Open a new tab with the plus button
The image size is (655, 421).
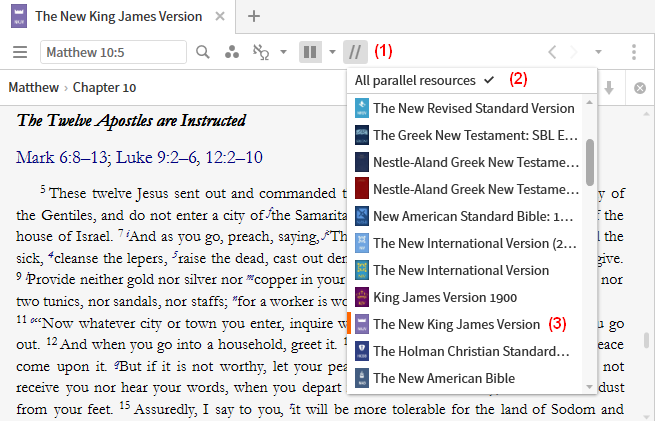tap(254, 16)
